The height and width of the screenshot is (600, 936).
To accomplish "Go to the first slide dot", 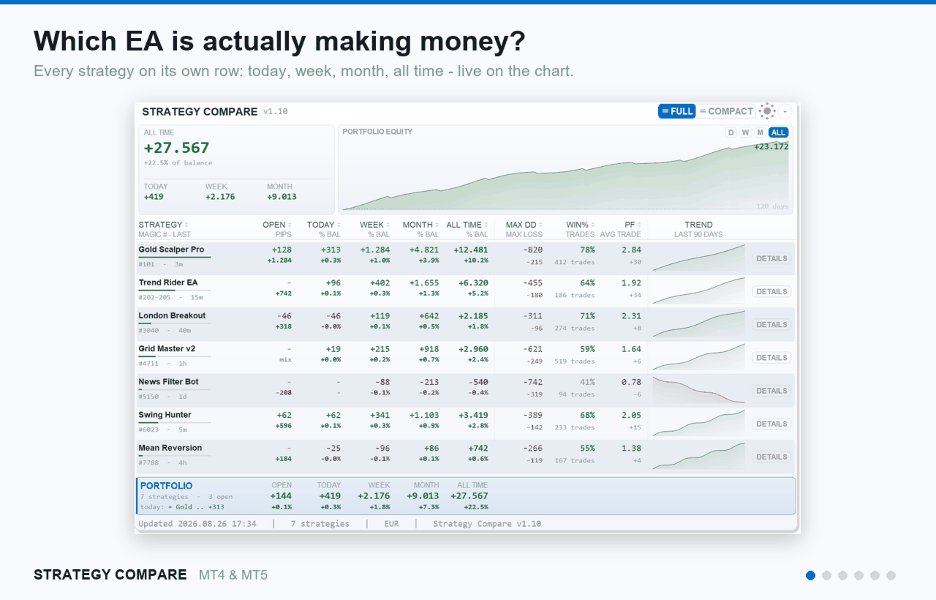I will point(810,576).
